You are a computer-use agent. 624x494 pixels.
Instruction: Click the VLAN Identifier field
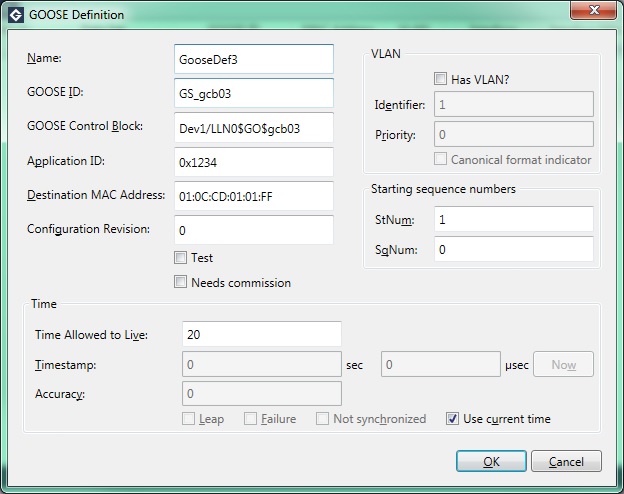click(514, 104)
